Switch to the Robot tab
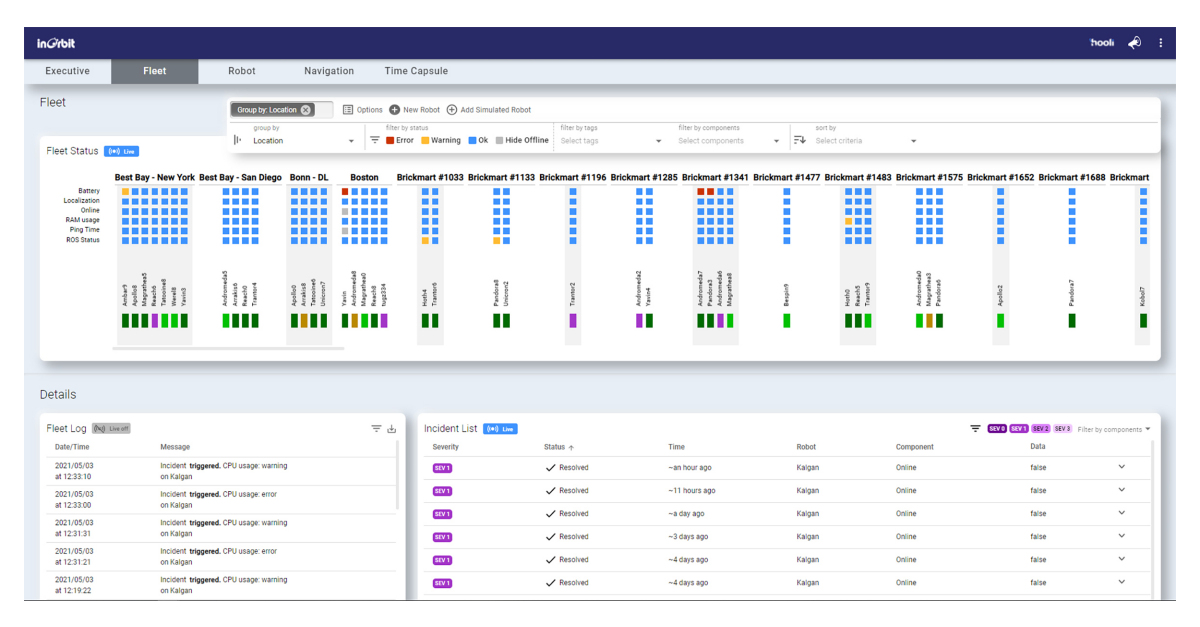 click(x=242, y=71)
